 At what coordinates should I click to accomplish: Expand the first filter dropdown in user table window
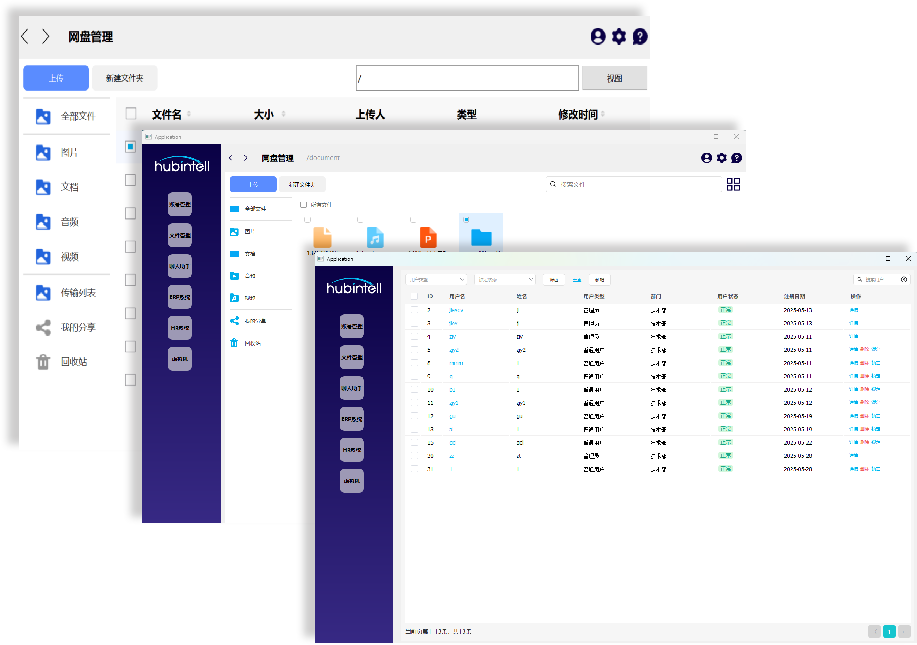(436, 280)
